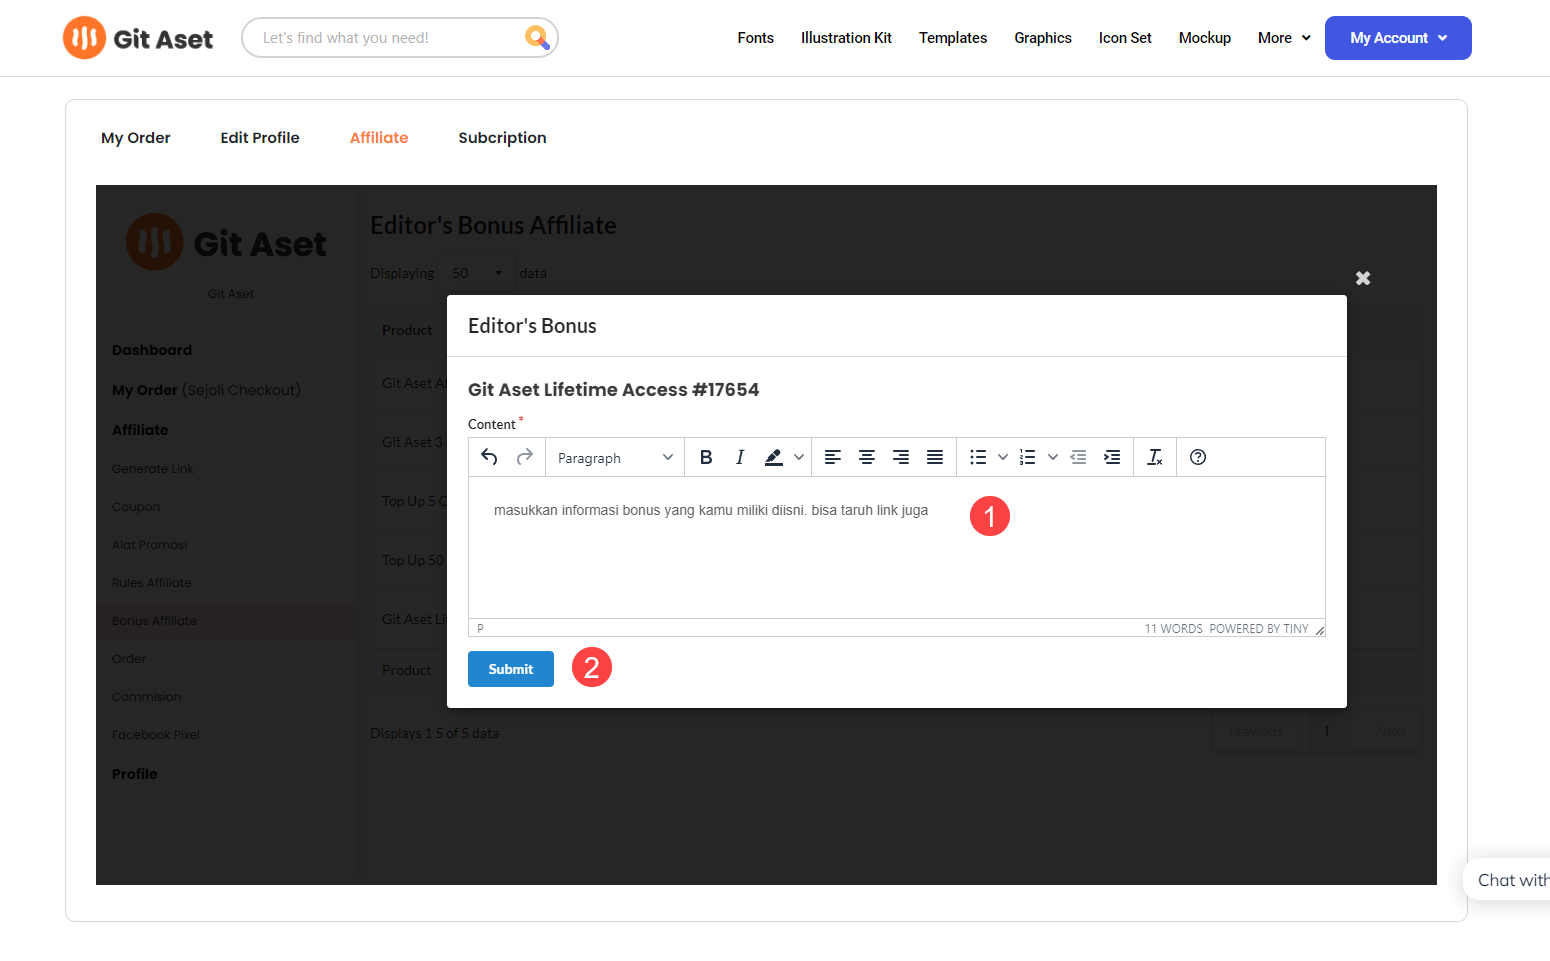This screenshot has height=961, width=1550.
Task: Close the Editor's Bonus modal
Action: pos(1363,278)
